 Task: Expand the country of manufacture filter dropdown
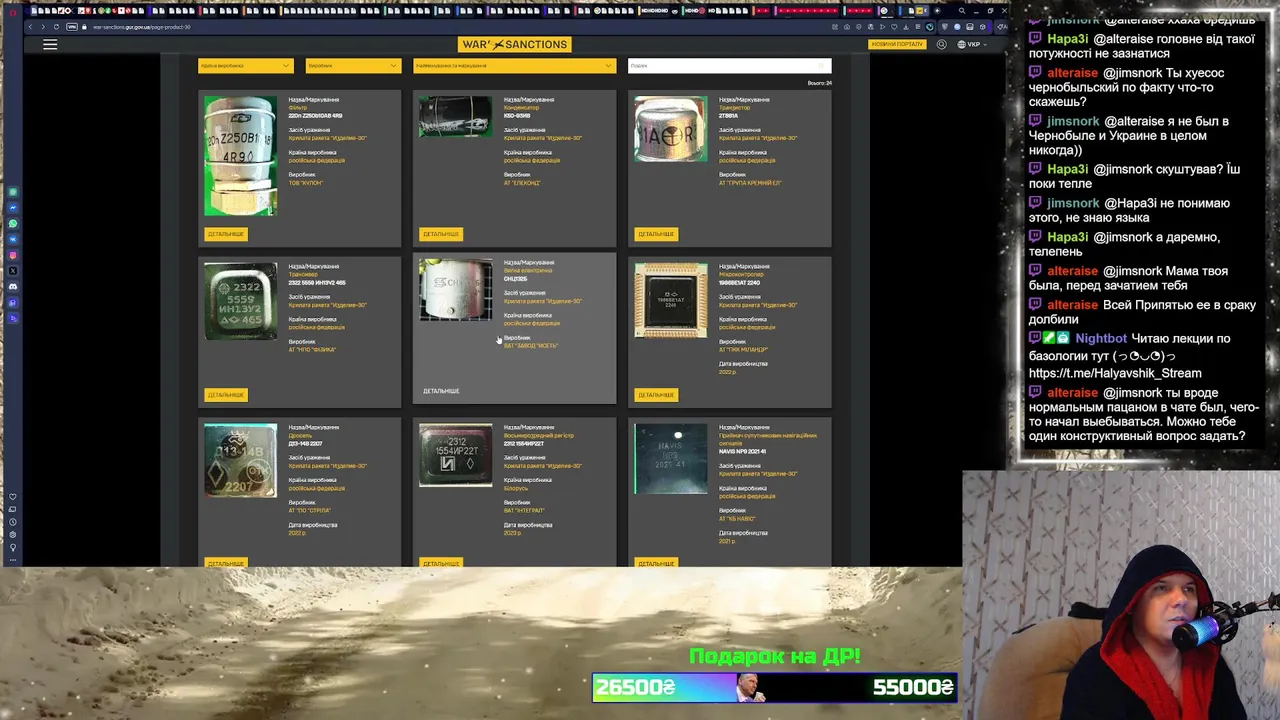[x=245, y=66]
